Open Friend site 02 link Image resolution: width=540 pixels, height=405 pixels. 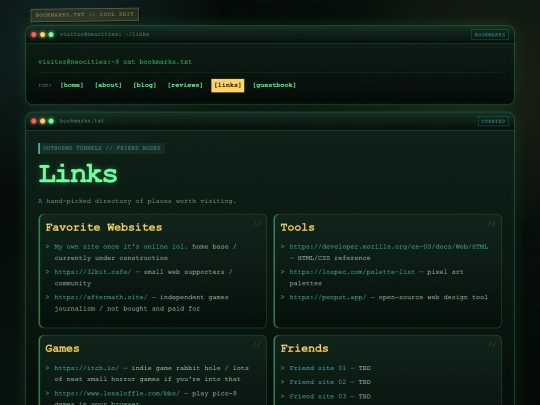click(318, 382)
